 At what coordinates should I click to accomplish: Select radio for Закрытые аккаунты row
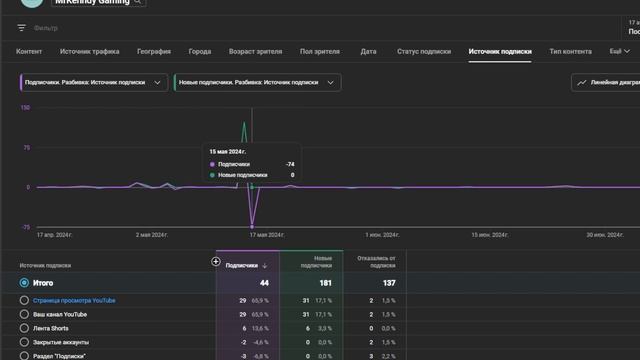coord(24,342)
